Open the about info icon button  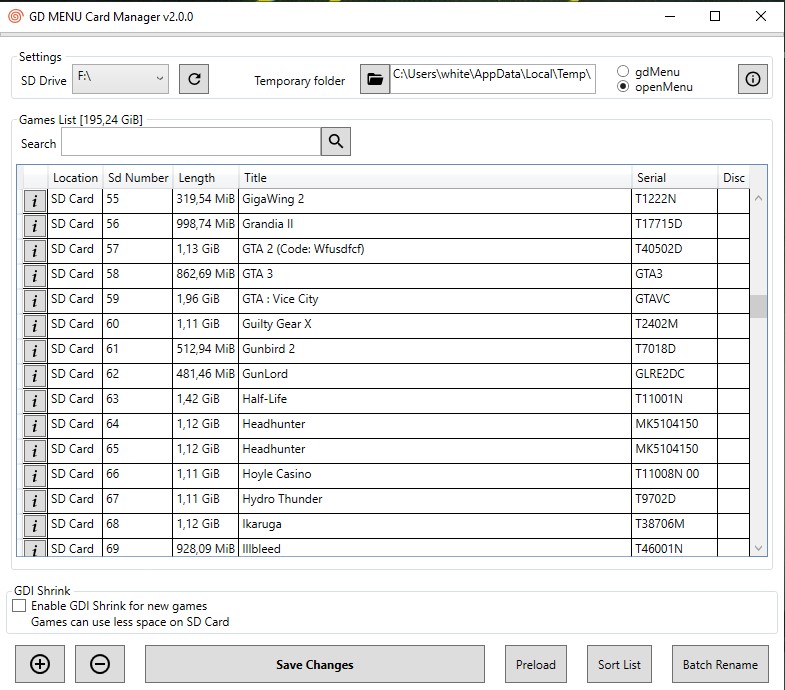click(752, 79)
